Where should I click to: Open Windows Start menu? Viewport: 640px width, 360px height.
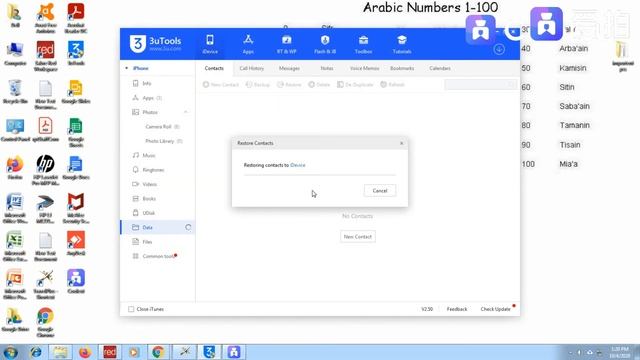[x=10, y=352]
